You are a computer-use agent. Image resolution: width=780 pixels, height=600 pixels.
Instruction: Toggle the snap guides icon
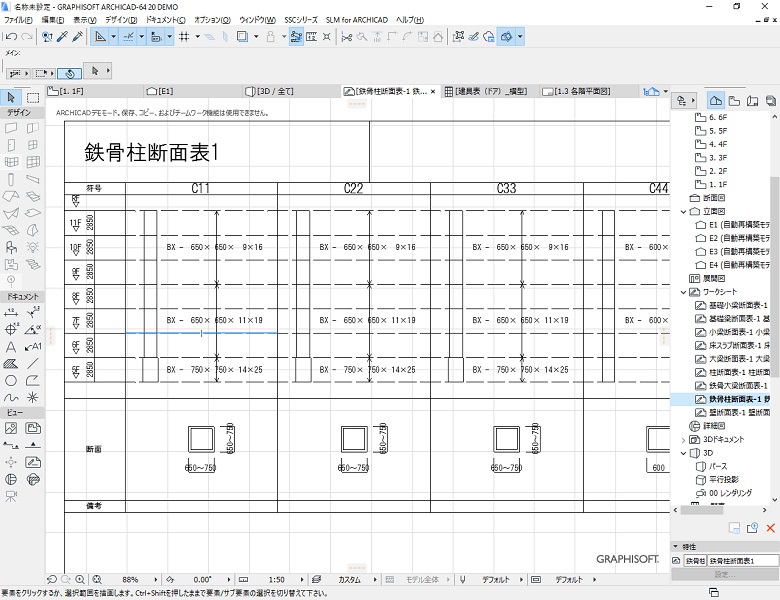coord(128,36)
